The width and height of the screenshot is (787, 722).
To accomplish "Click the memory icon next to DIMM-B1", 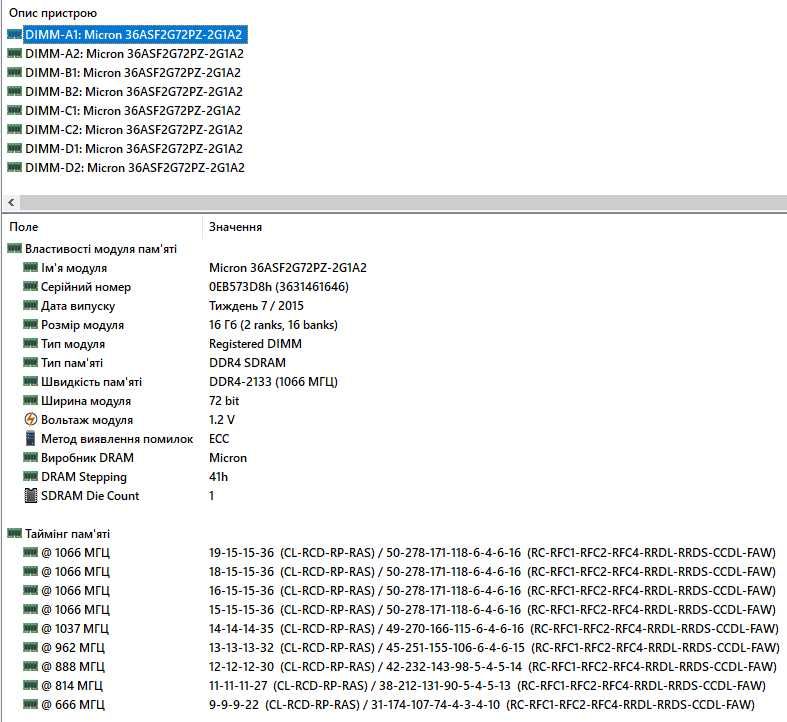I will [15, 72].
